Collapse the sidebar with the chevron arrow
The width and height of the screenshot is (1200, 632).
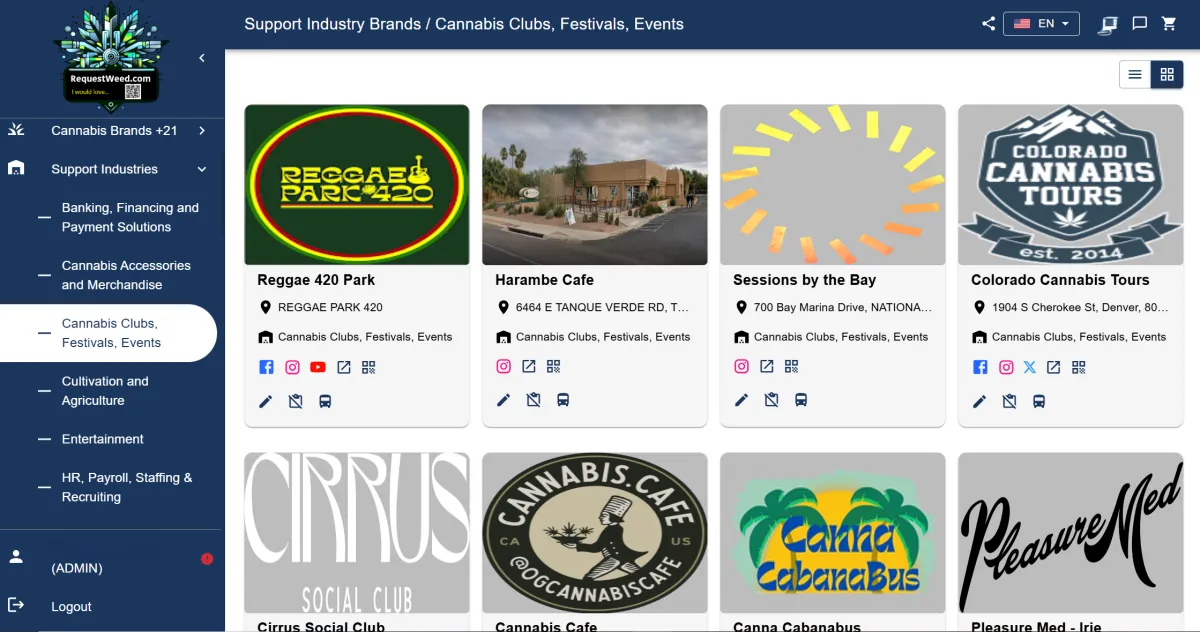pyautogui.click(x=202, y=58)
